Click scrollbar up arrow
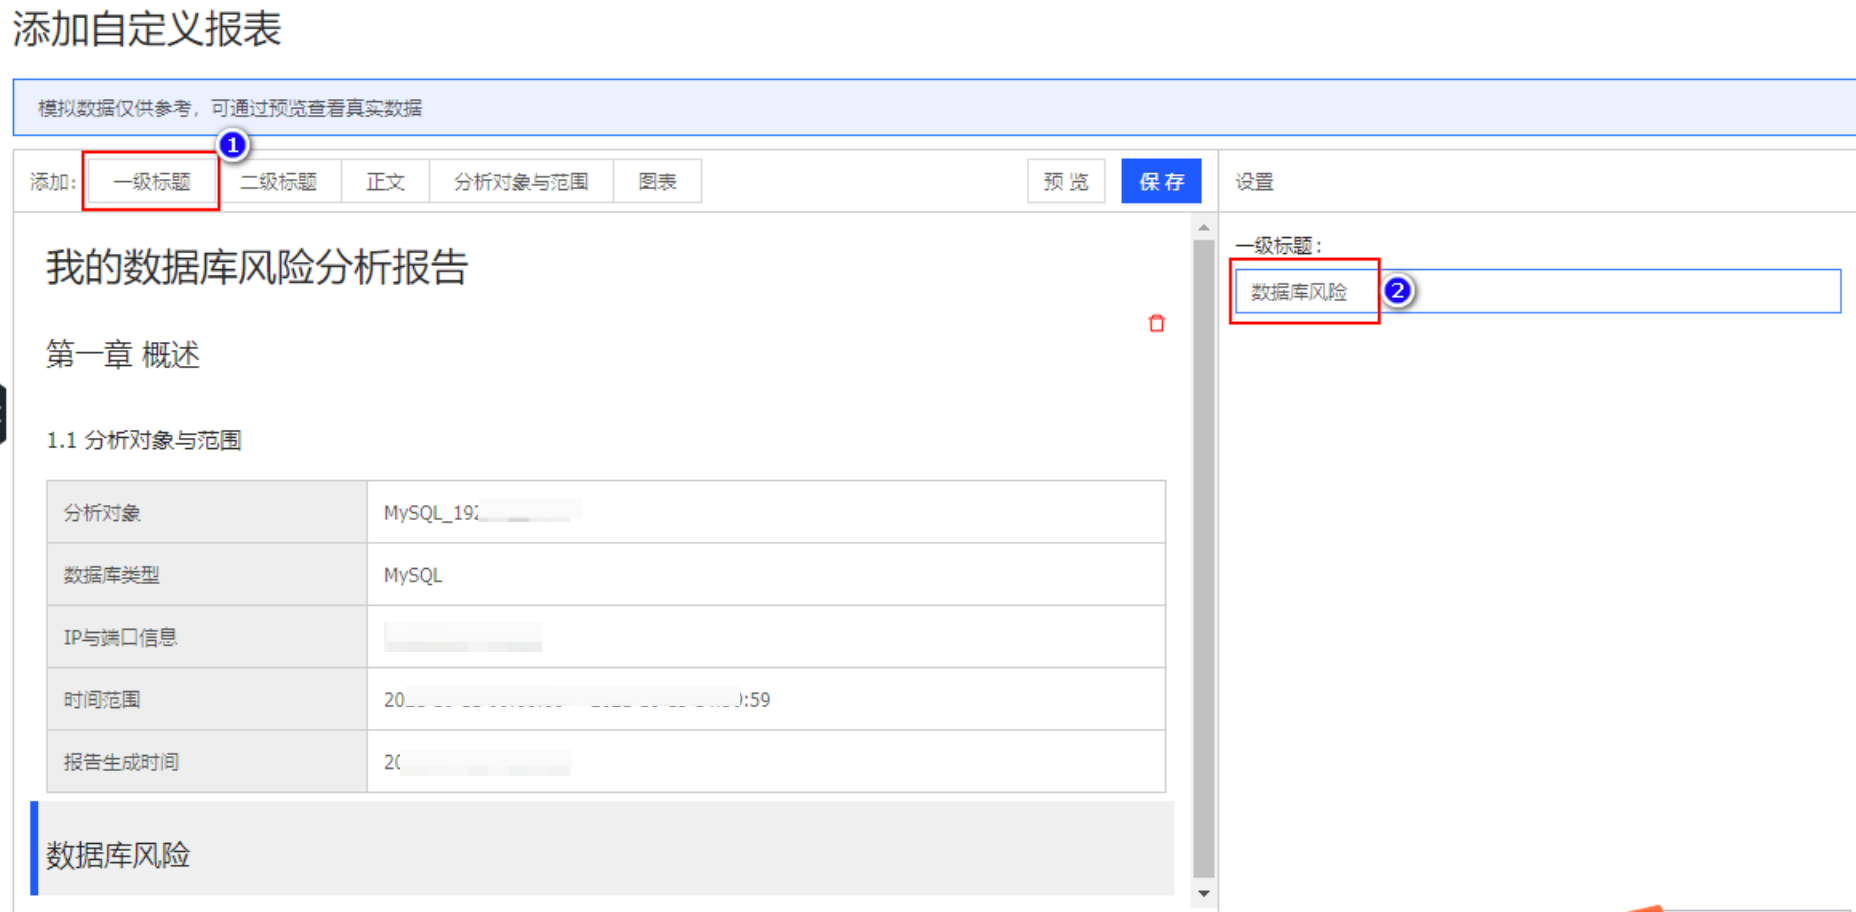 click(x=1204, y=228)
